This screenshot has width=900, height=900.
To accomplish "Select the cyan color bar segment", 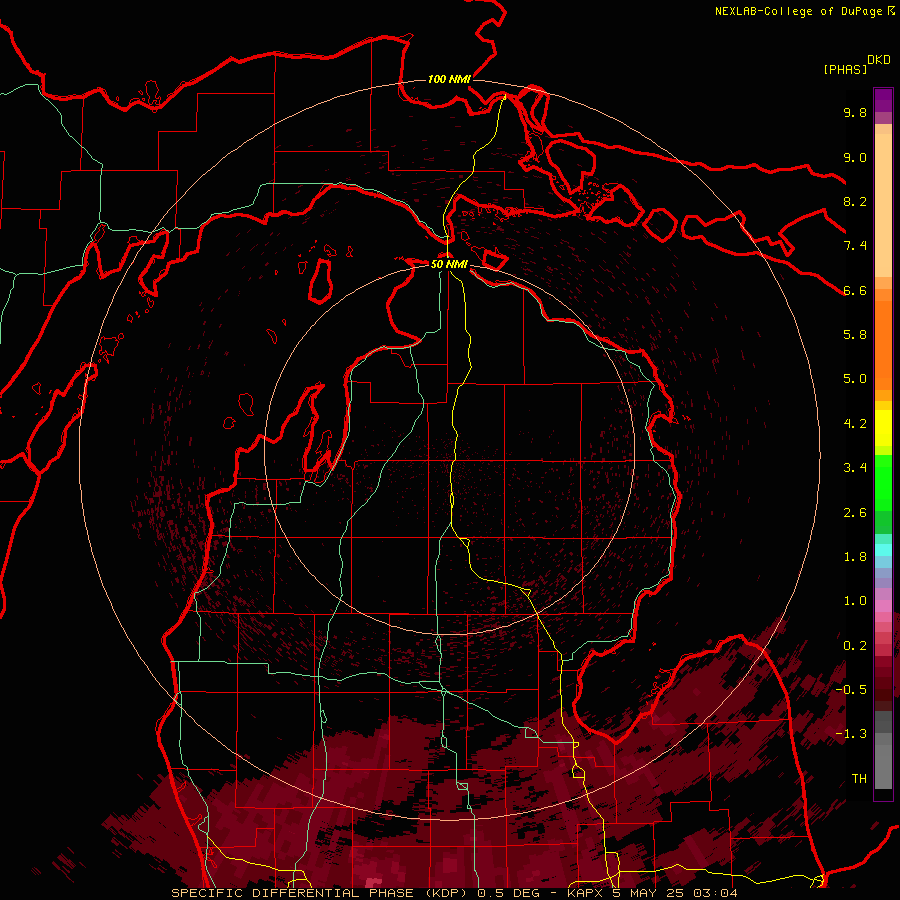I will tap(883, 550).
